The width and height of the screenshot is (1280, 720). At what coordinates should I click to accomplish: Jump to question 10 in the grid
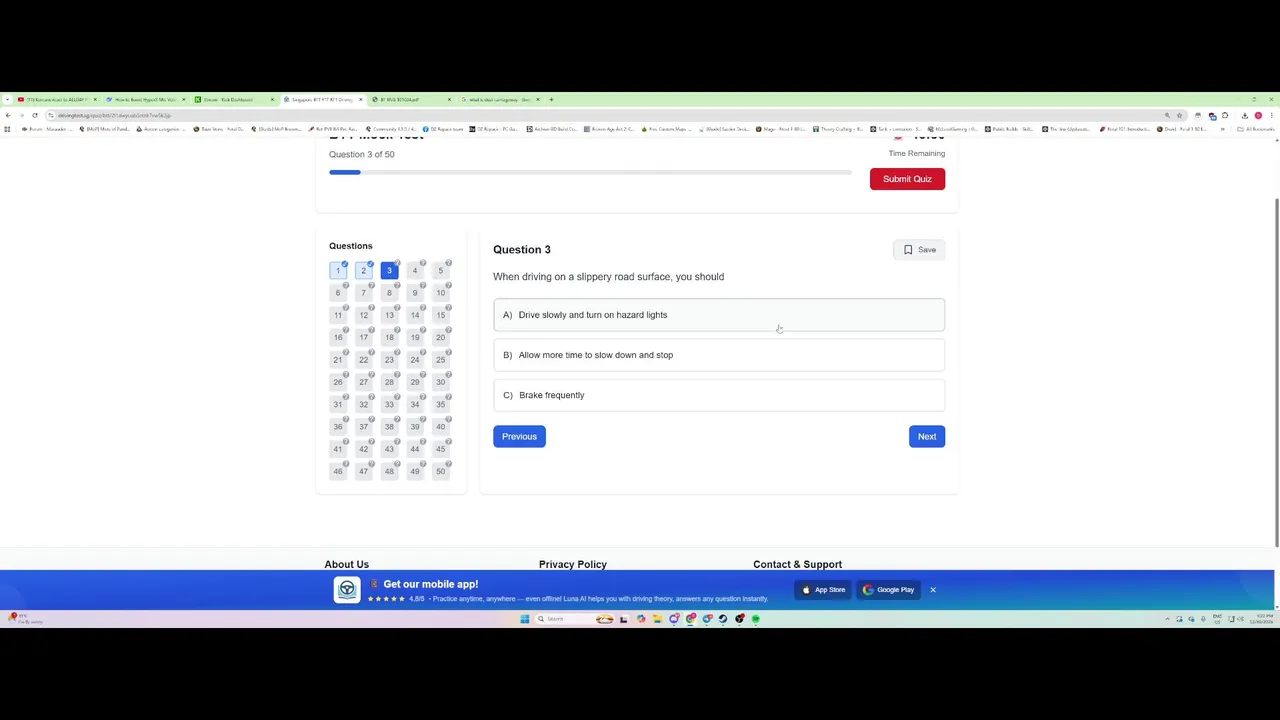[440, 293]
